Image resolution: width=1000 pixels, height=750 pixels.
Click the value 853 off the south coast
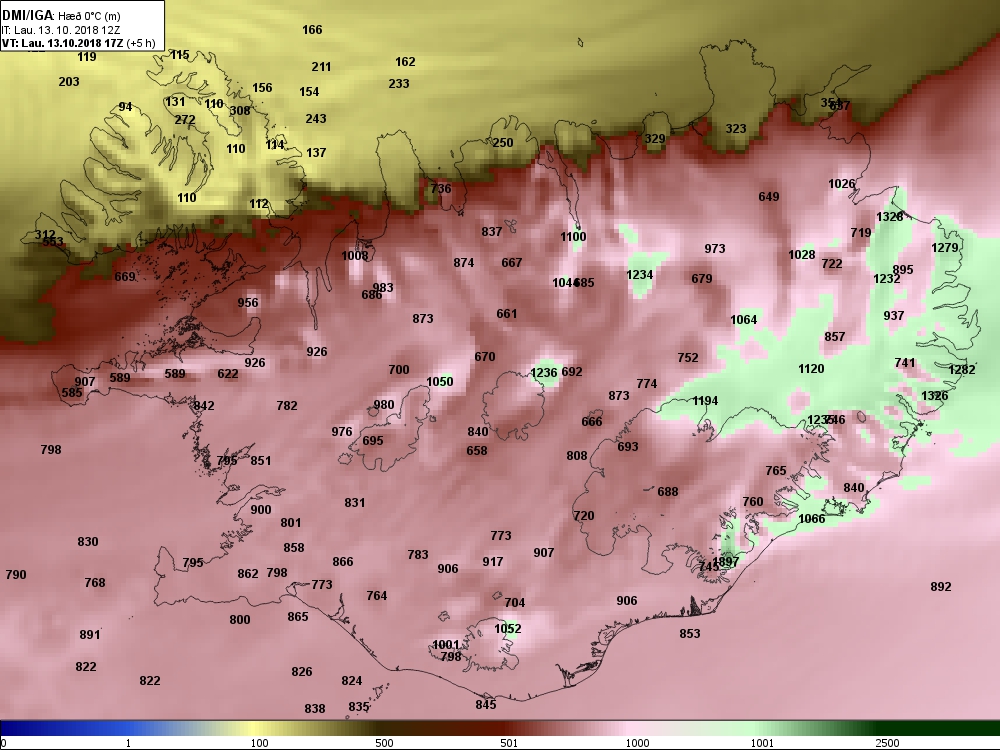pyautogui.click(x=689, y=634)
